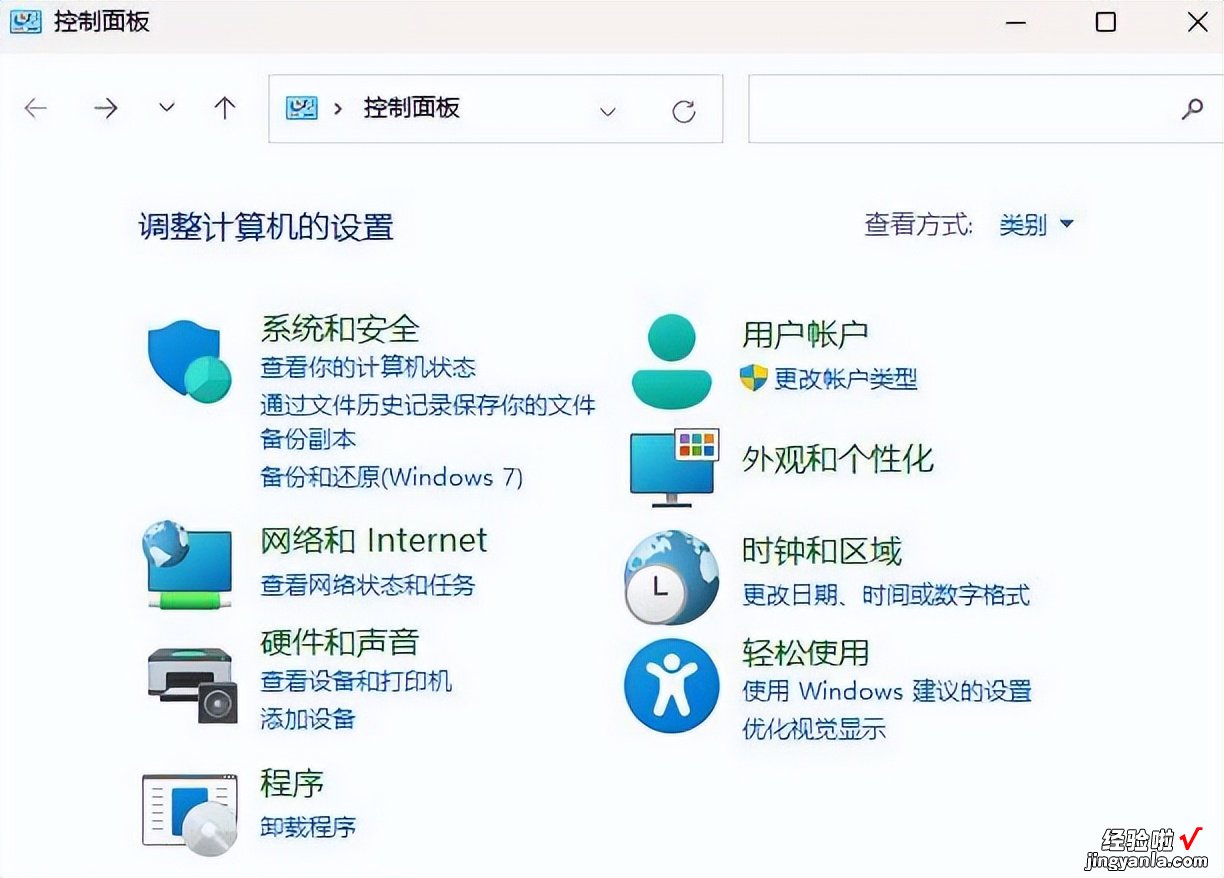Open 网络和 Internet category link
This screenshot has height=878, width=1224.
(374, 541)
